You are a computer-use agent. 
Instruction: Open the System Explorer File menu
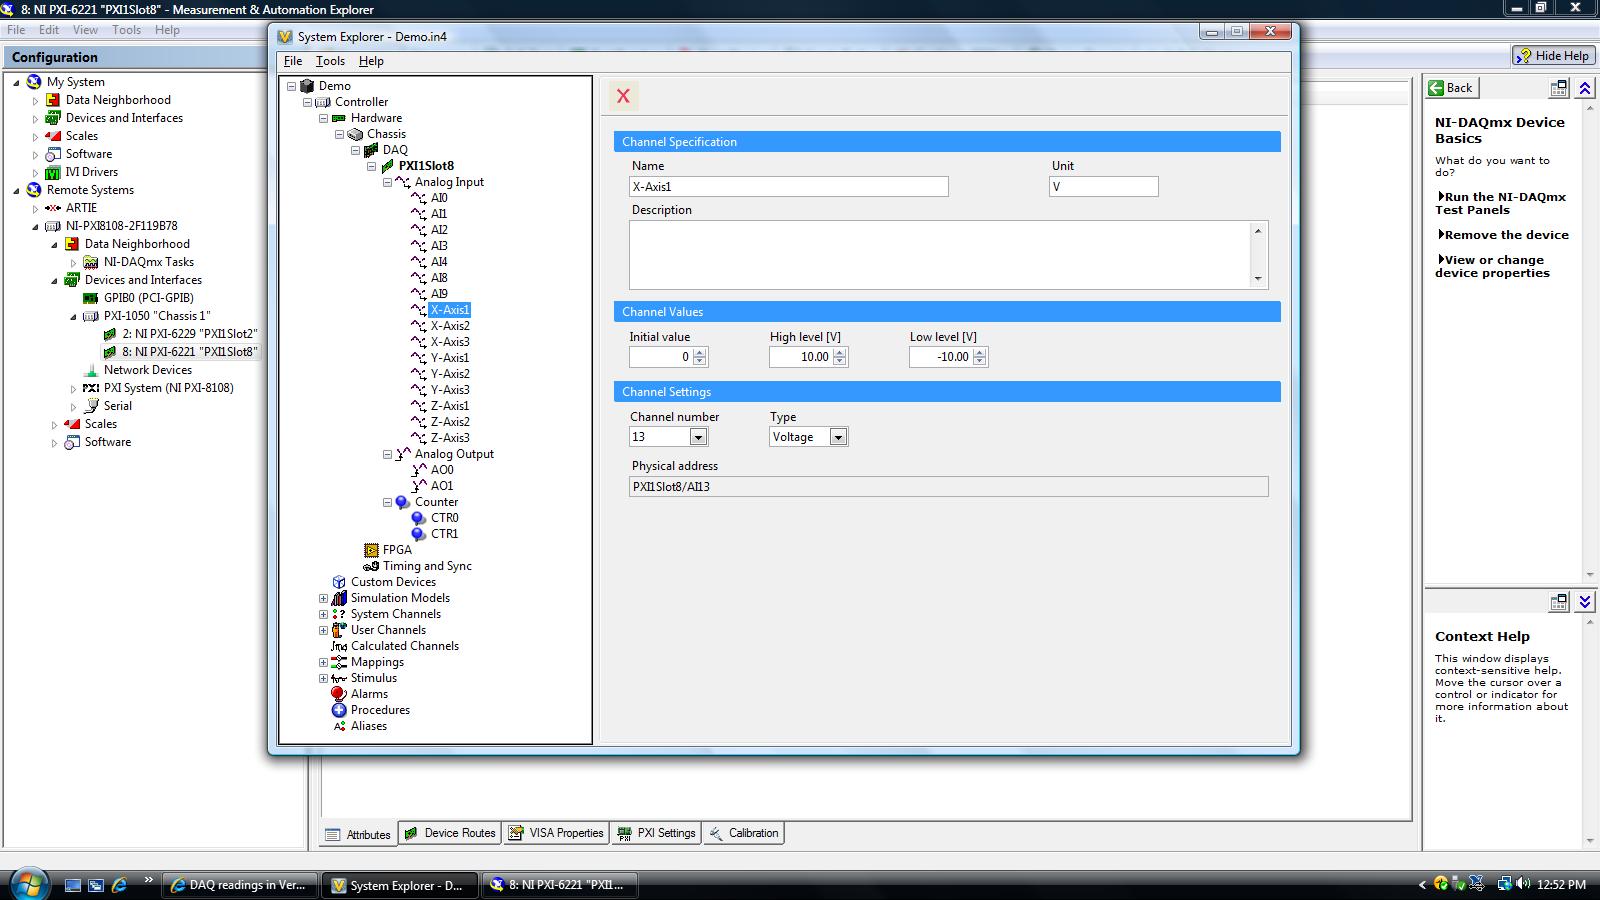click(293, 61)
